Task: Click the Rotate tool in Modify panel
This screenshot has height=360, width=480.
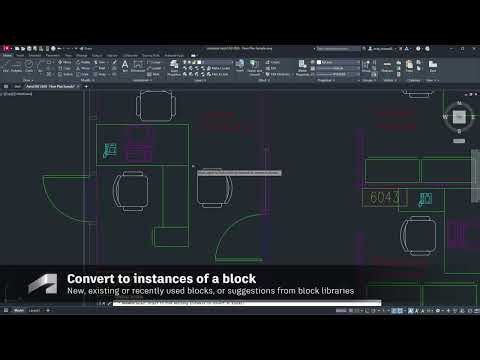Action: pyautogui.click(x=83, y=62)
